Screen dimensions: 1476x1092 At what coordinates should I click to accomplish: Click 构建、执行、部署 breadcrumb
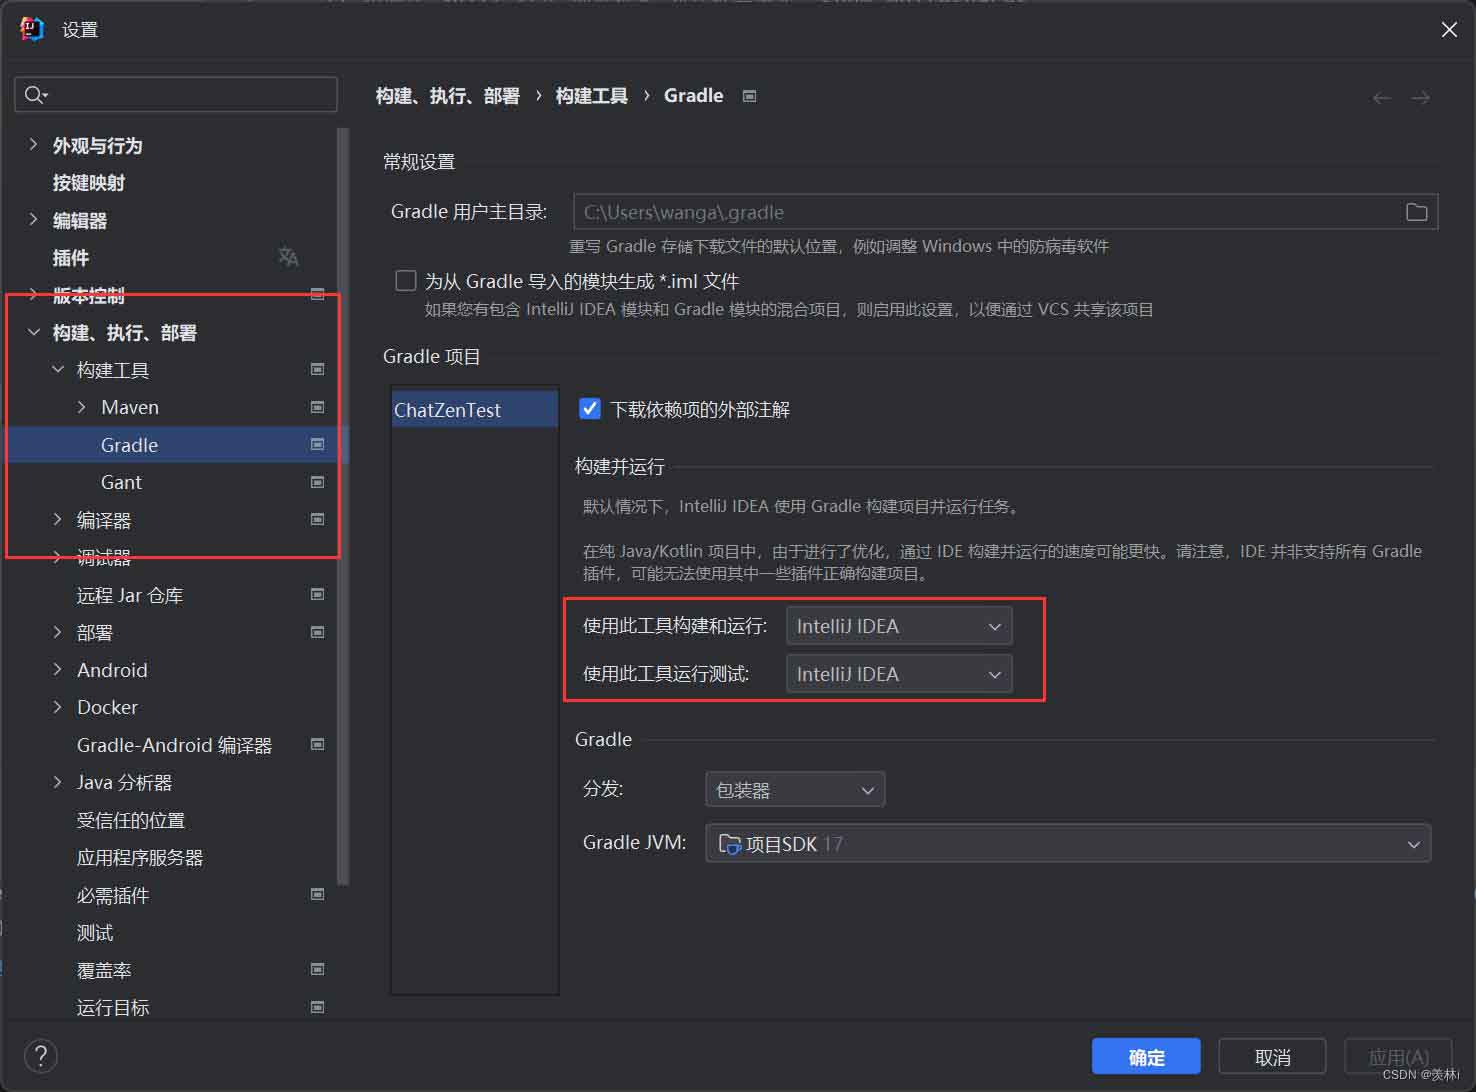pyautogui.click(x=448, y=96)
